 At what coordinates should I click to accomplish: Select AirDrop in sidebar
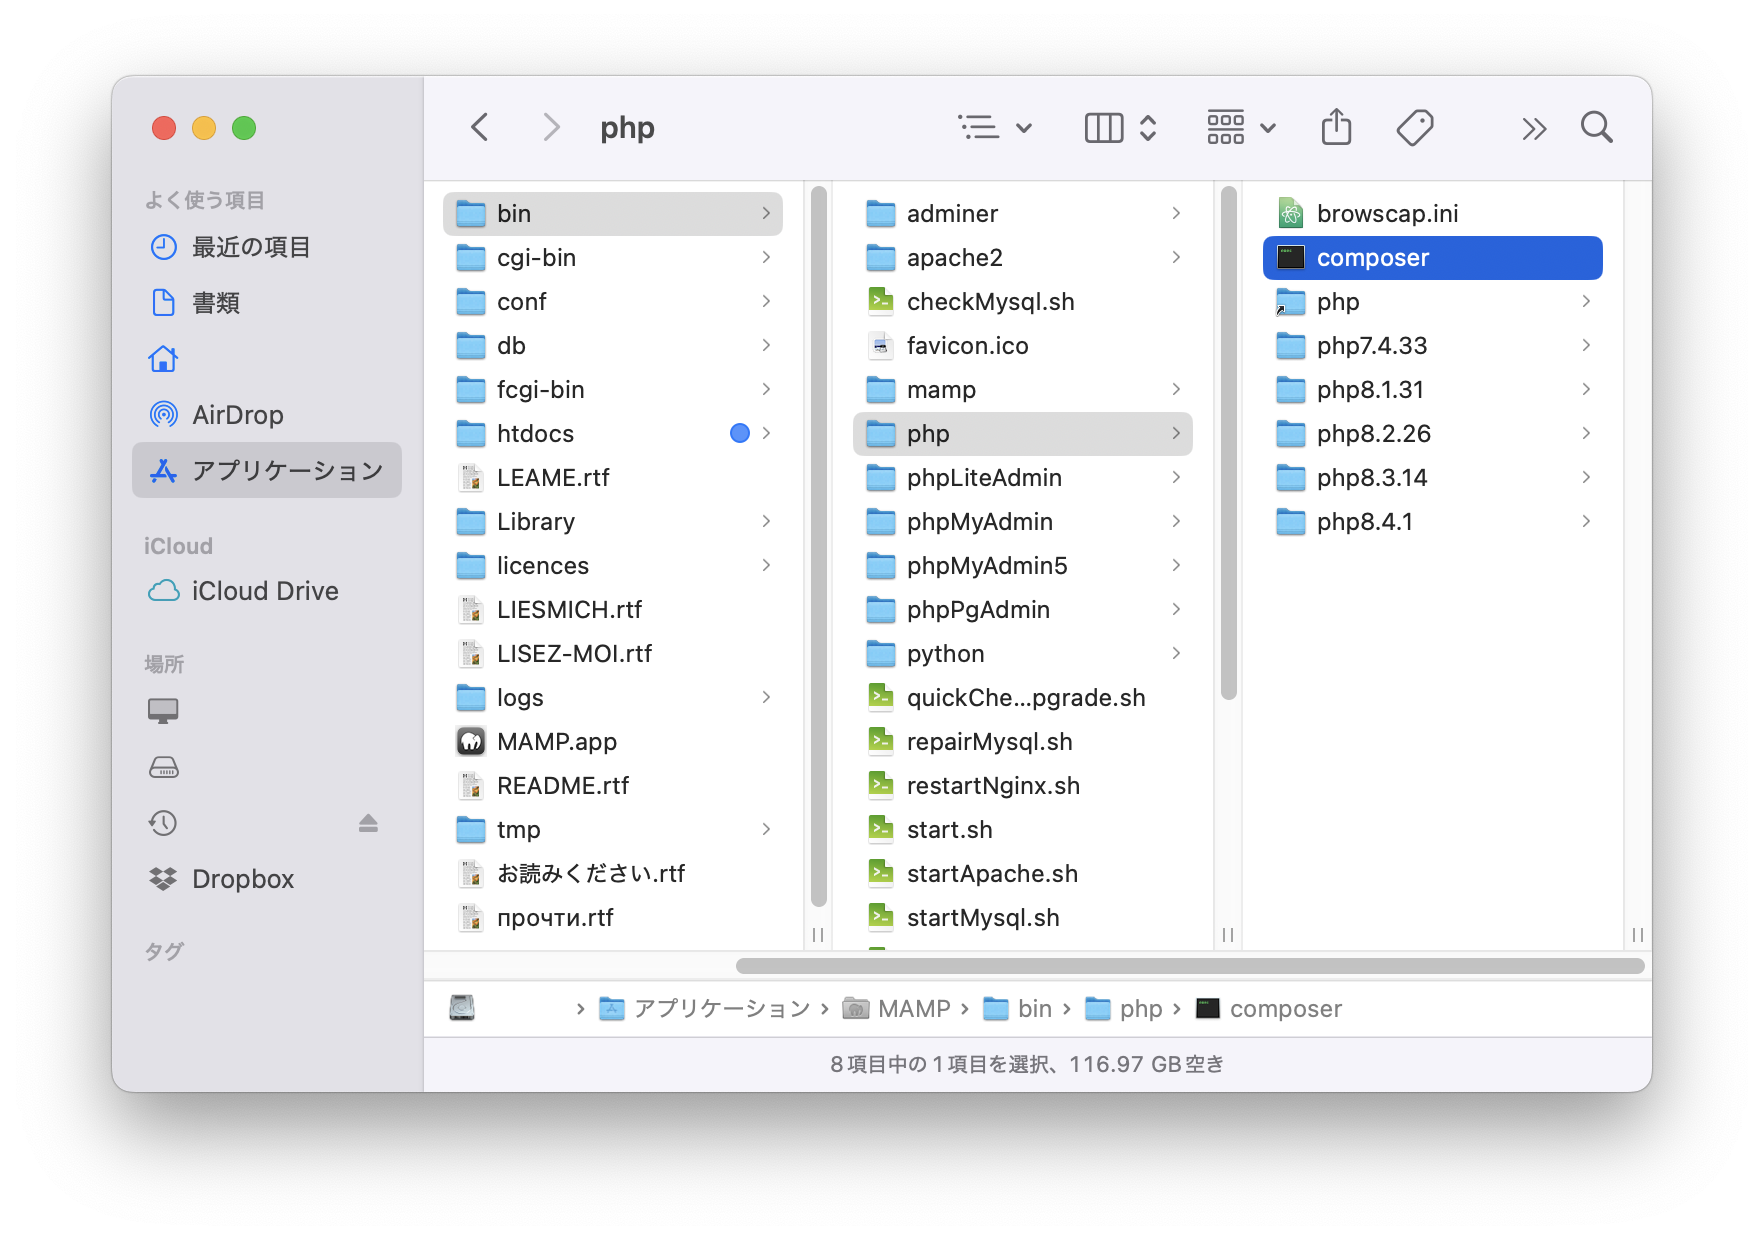click(x=266, y=415)
